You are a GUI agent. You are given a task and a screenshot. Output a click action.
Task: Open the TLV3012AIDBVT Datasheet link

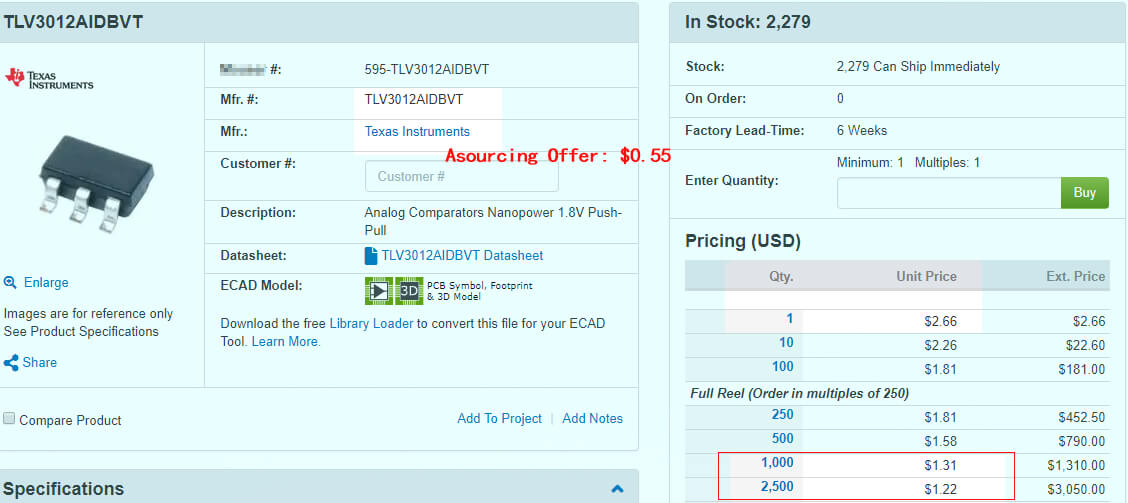pos(462,255)
